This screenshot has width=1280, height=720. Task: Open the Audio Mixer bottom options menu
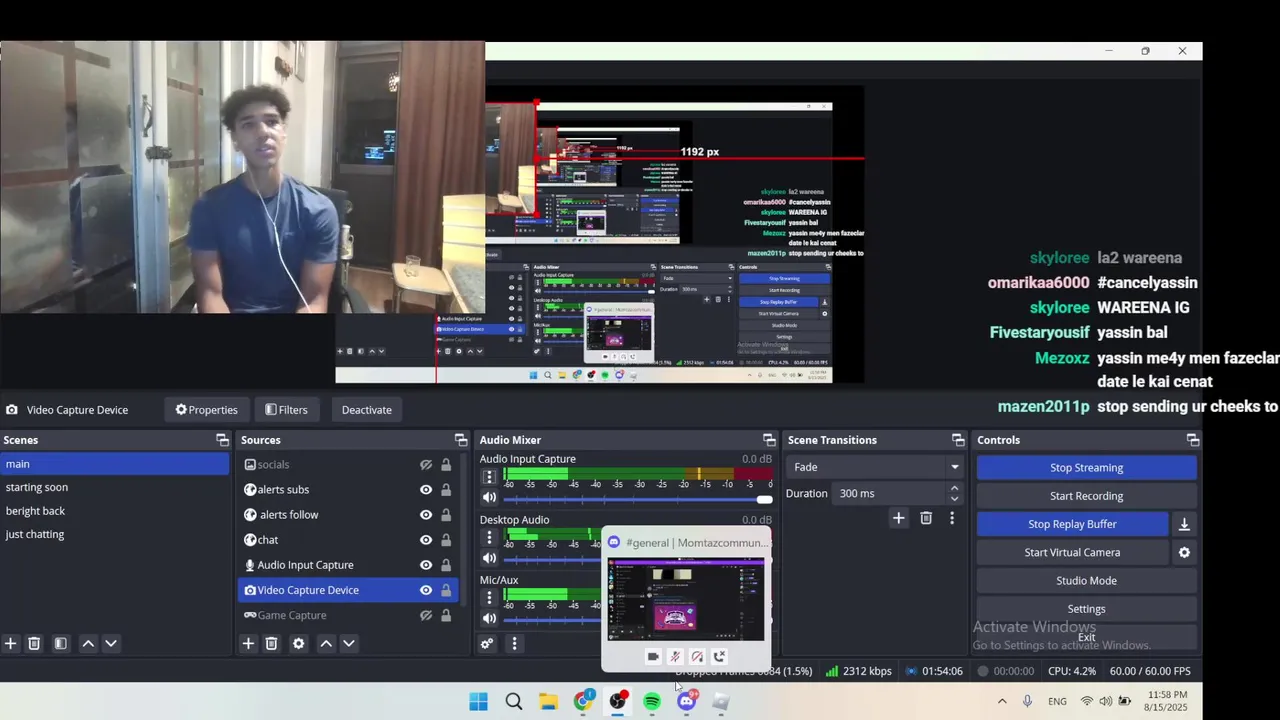pos(514,644)
